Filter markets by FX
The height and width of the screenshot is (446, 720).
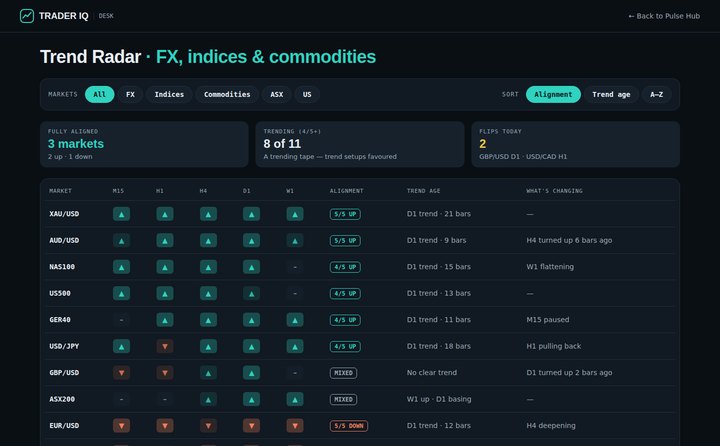pyautogui.click(x=130, y=95)
